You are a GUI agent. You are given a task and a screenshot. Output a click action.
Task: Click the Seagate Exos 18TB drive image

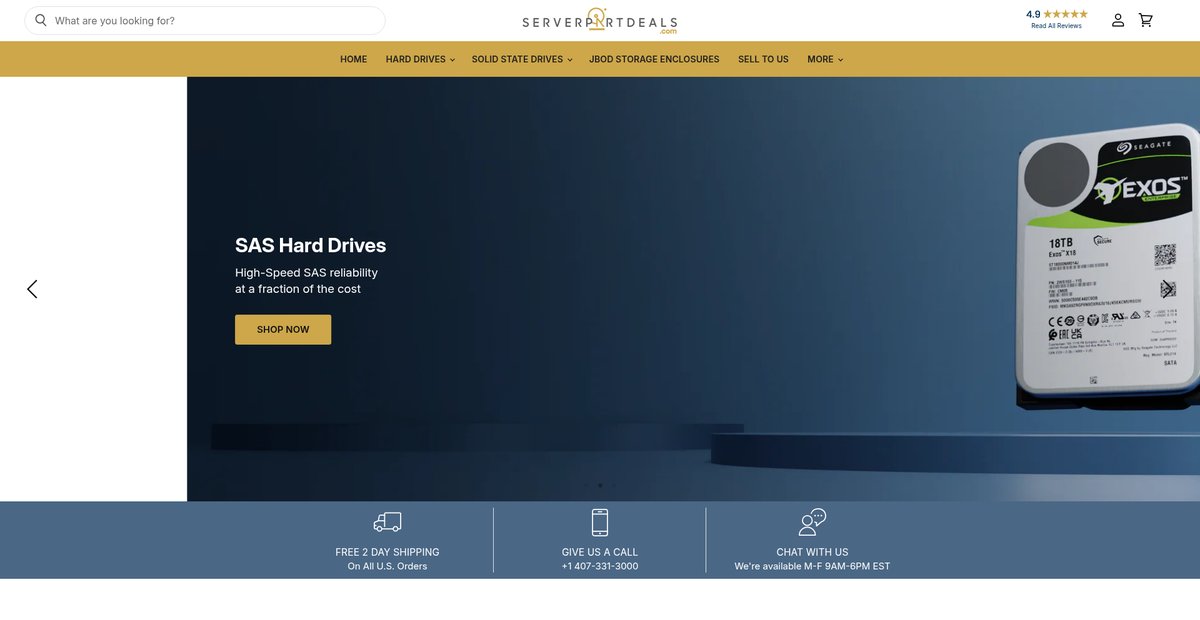click(1107, 268)
